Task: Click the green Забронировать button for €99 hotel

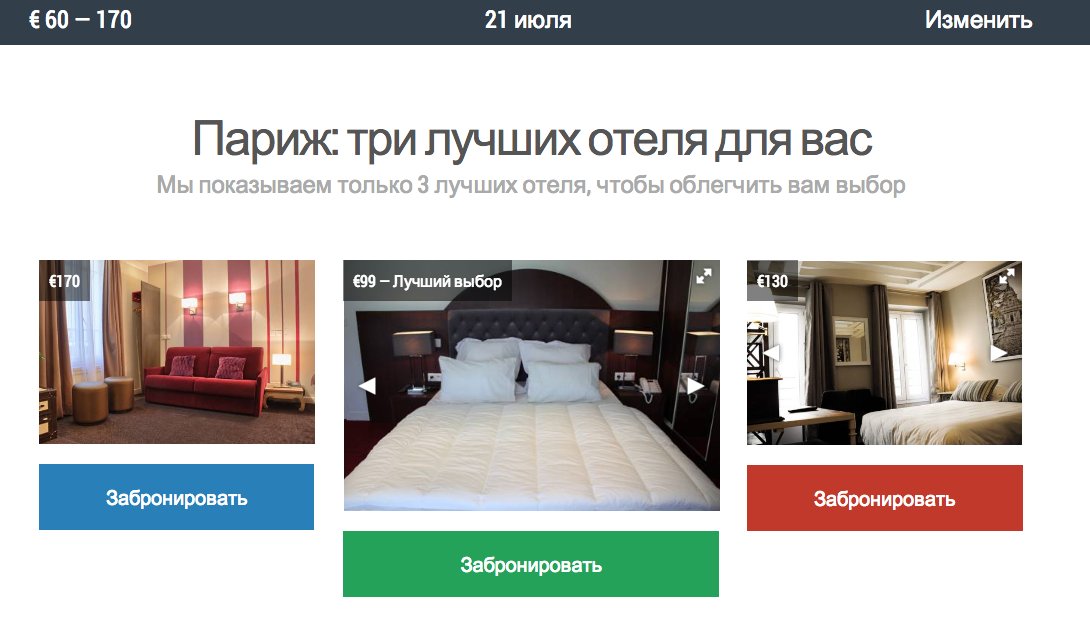Action: point(531,564)
